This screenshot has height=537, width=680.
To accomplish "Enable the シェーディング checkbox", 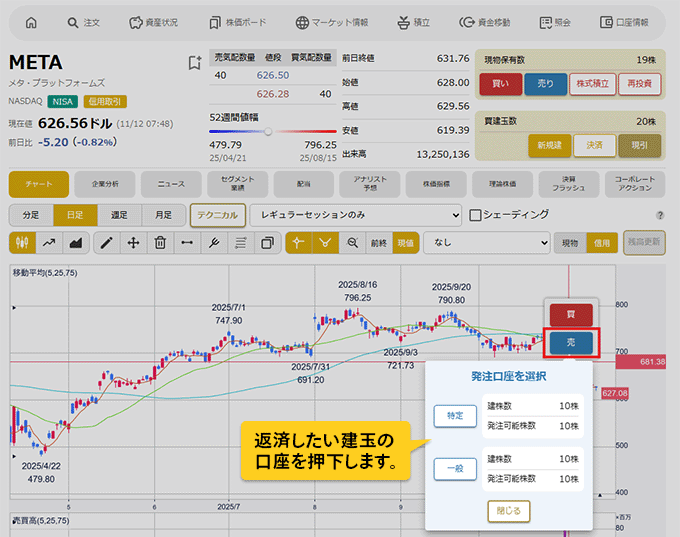I will coord(476,214).
